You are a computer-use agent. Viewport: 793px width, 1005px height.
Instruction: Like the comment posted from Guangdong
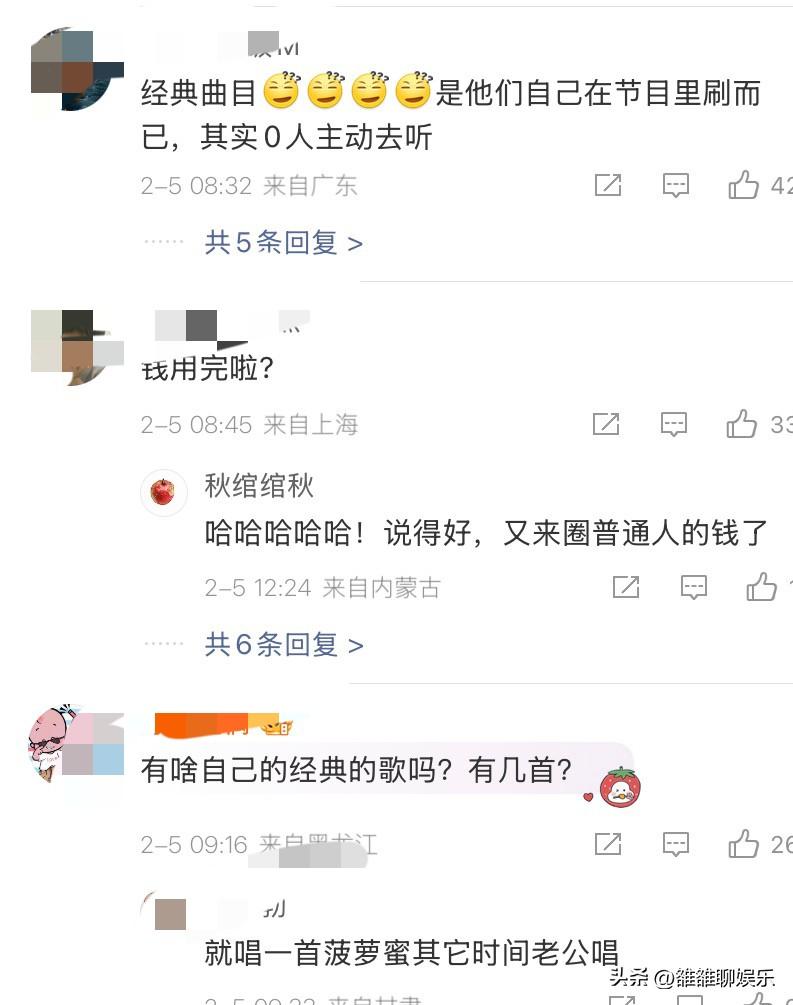(x=744, y=185)
